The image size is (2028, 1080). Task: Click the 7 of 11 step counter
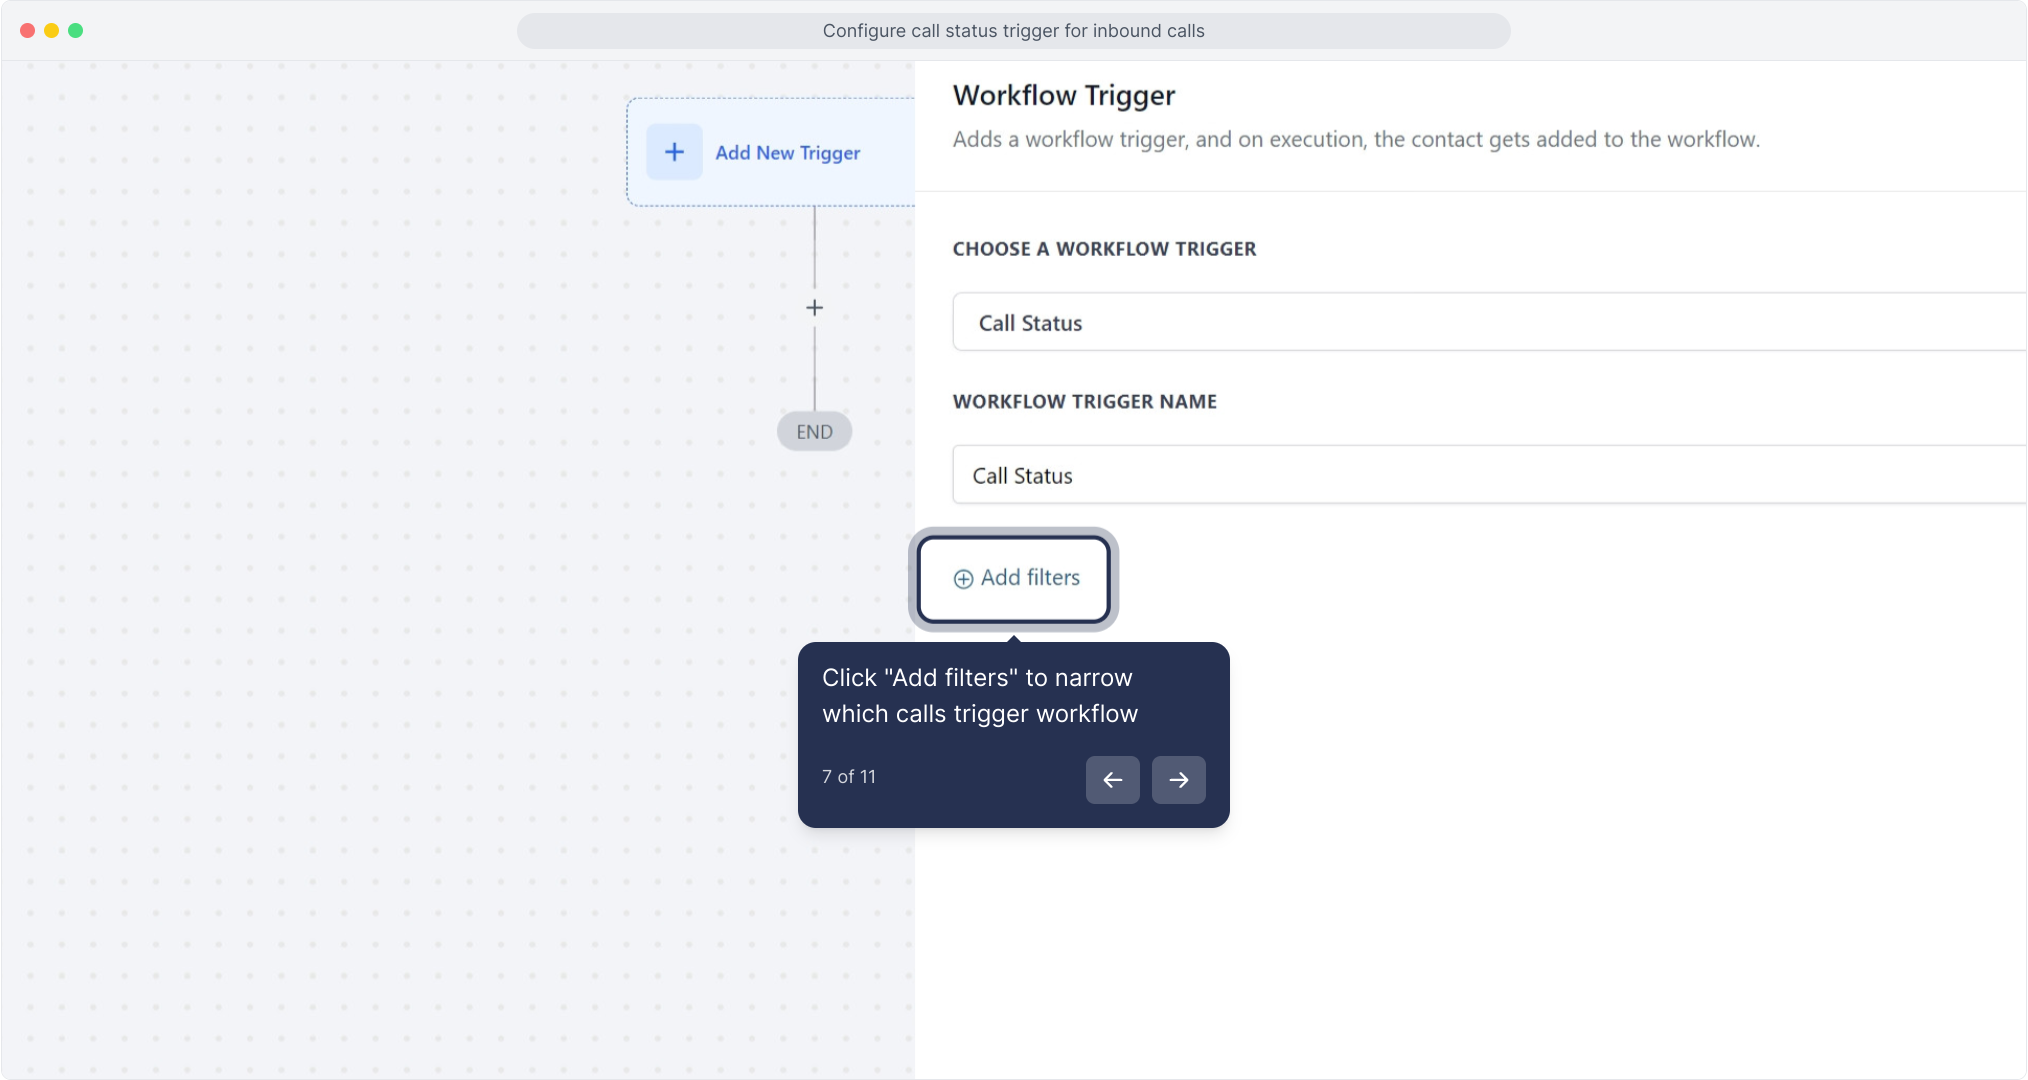point(848,777)
